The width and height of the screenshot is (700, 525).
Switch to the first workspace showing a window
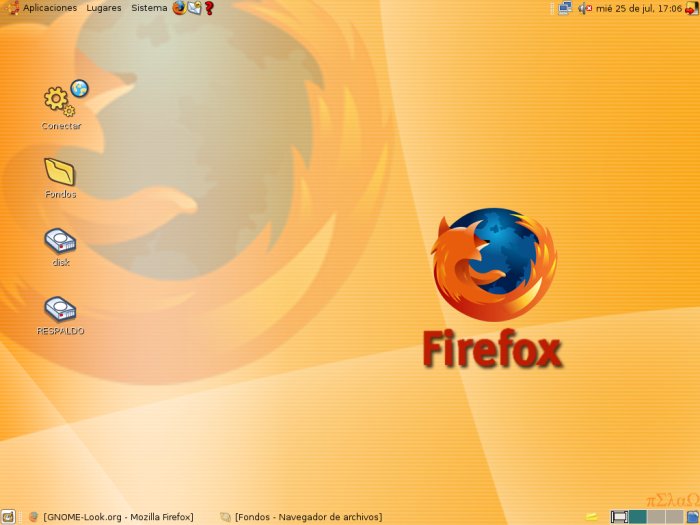pyautogui.click(x=619, y=517)
